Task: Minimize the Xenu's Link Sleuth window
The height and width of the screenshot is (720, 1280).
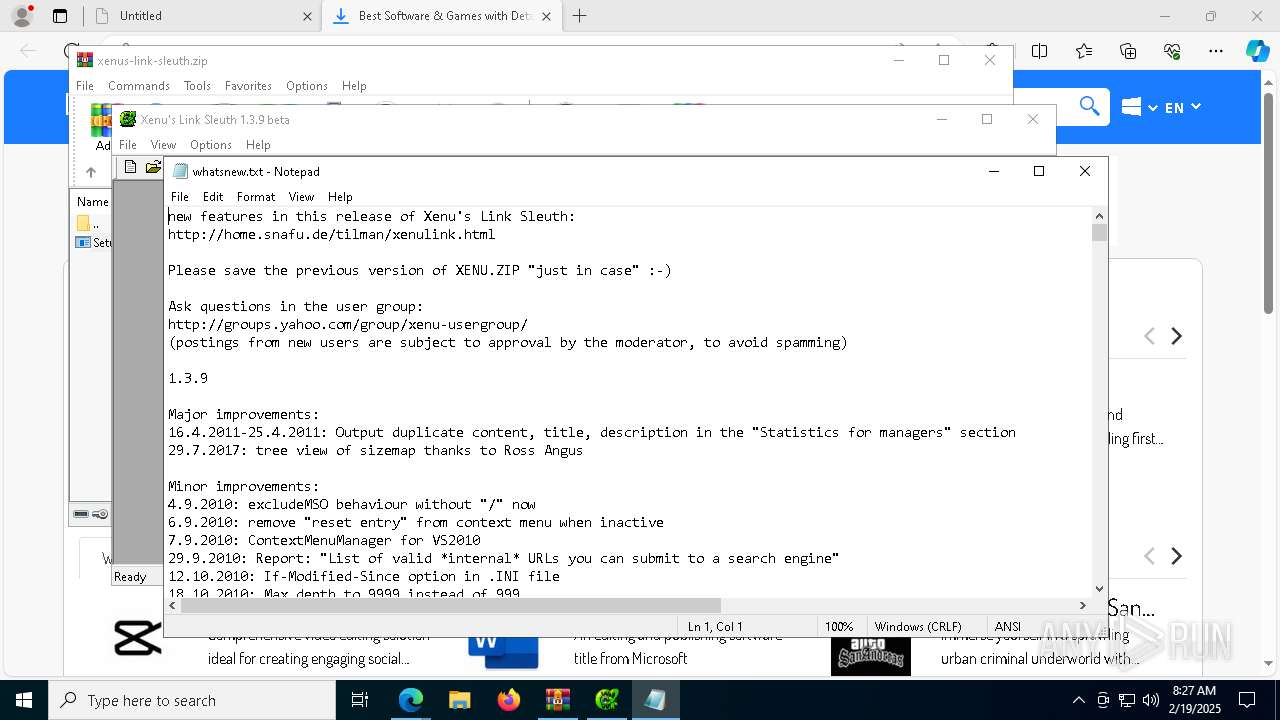Action: tap(941, 119)
